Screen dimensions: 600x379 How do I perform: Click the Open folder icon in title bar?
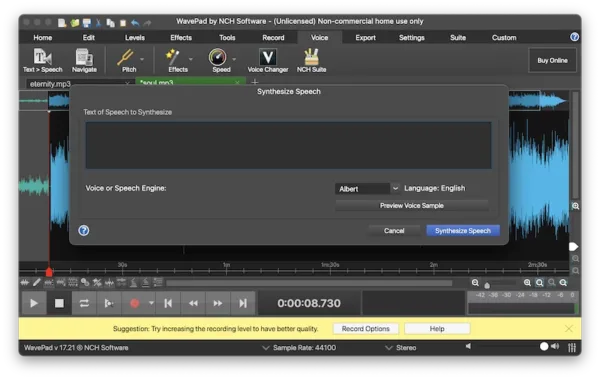pos(75,23)
